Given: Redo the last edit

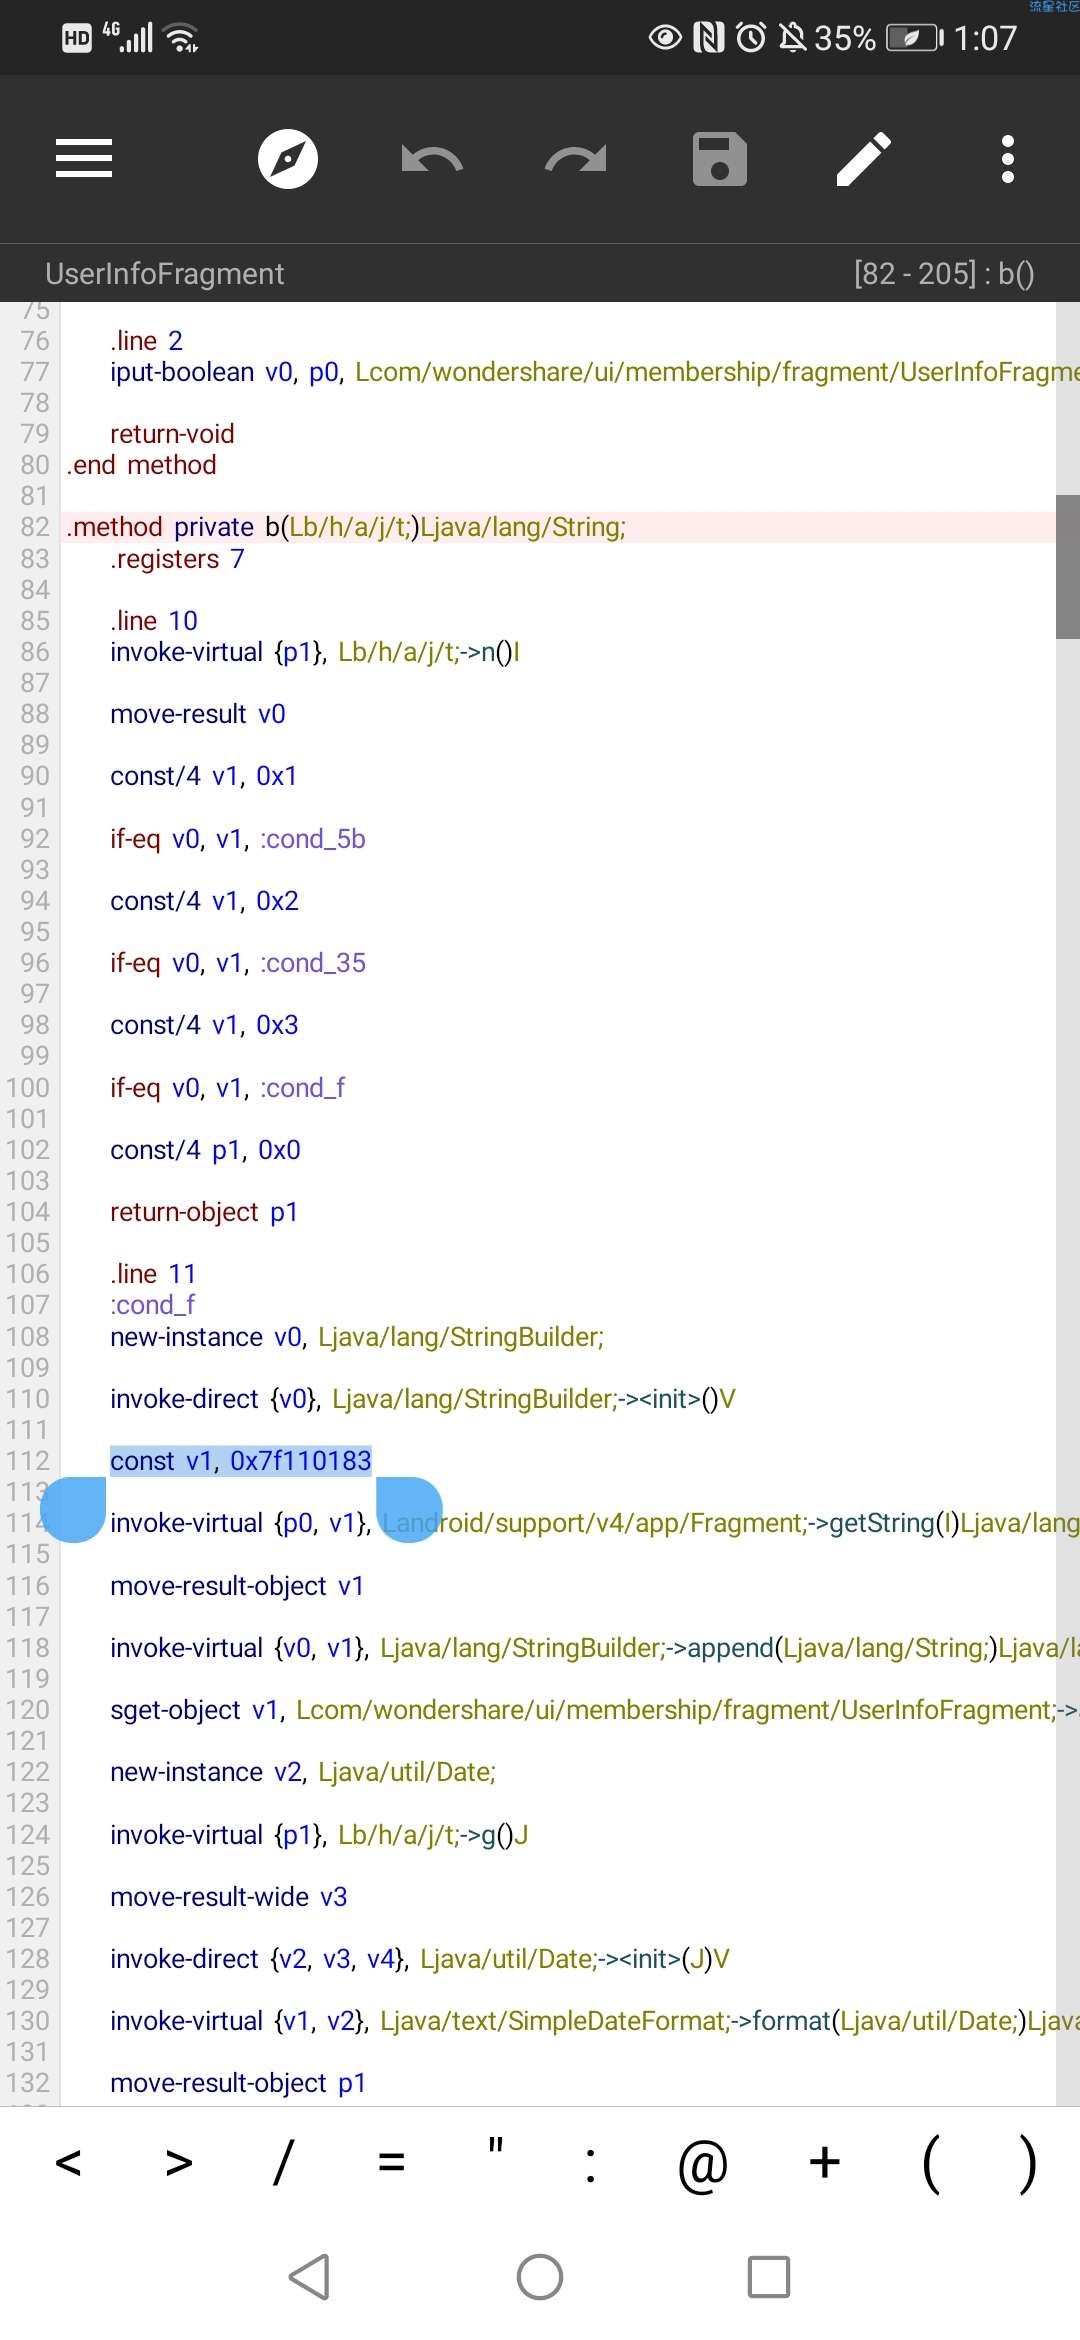Looking at the screenshot, I should tap(576, 159).
